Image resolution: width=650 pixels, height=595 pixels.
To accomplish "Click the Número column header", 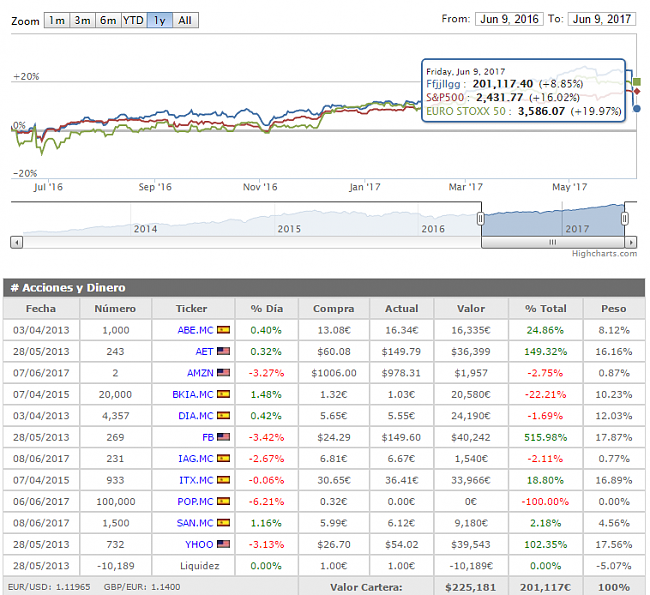I will [115, 309].
